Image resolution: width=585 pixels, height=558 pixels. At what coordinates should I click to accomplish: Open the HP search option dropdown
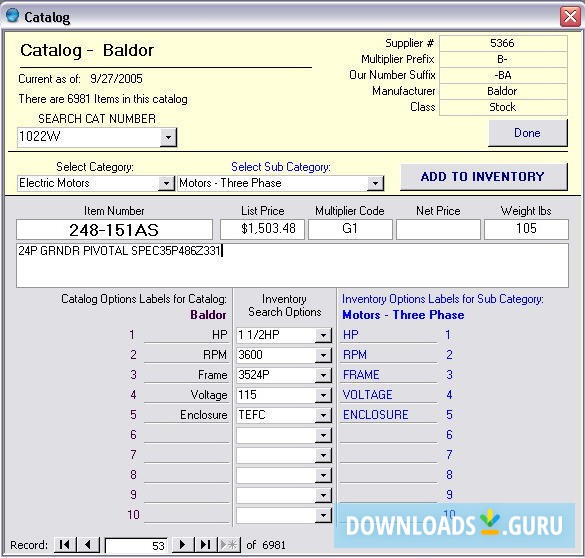coord(323,335)
